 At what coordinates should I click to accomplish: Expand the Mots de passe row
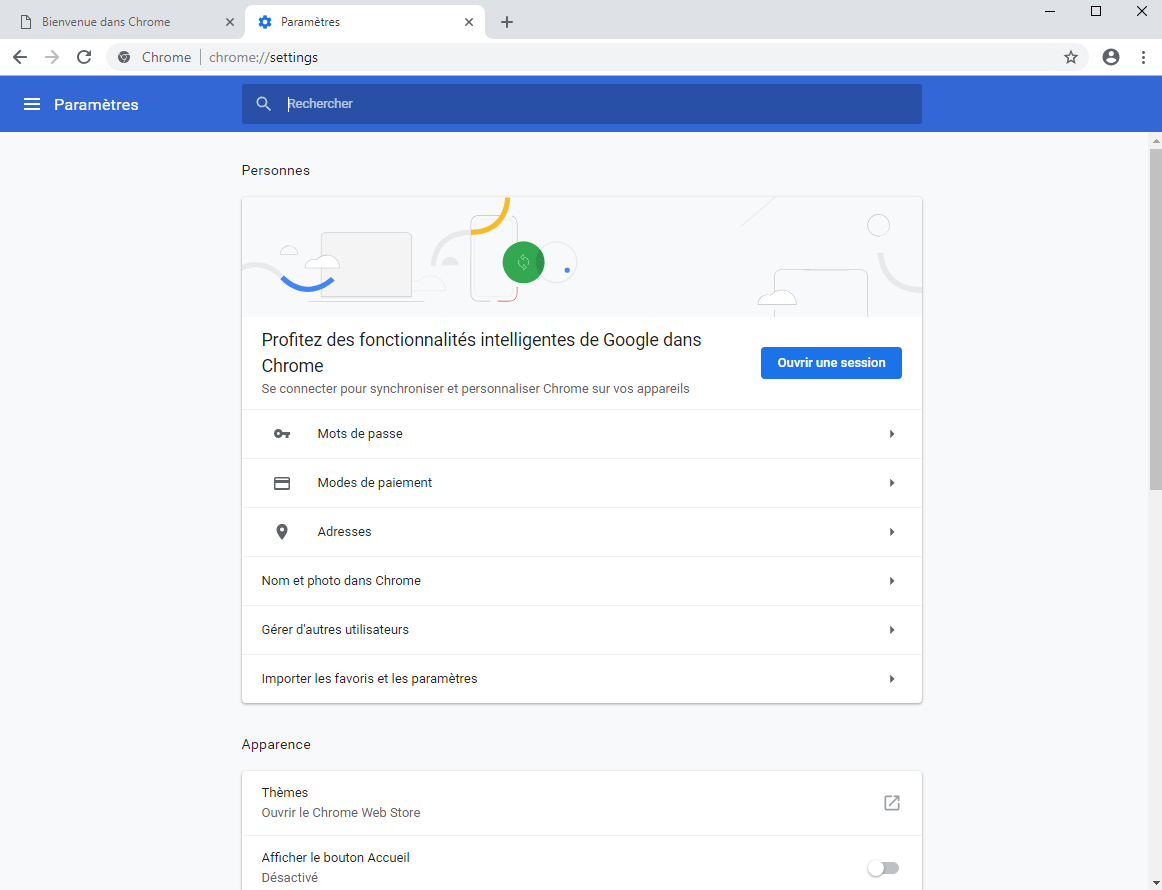[581, 434]
